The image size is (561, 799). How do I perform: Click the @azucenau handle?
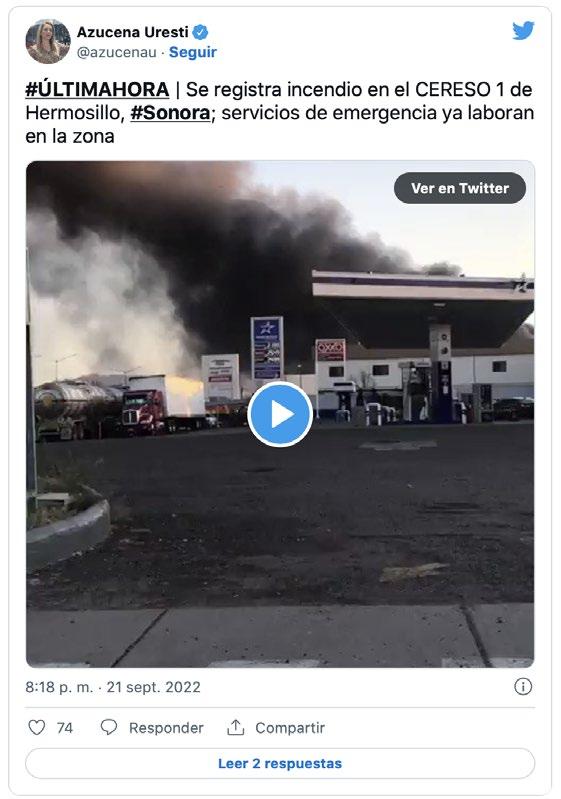(x=117, y=52)
